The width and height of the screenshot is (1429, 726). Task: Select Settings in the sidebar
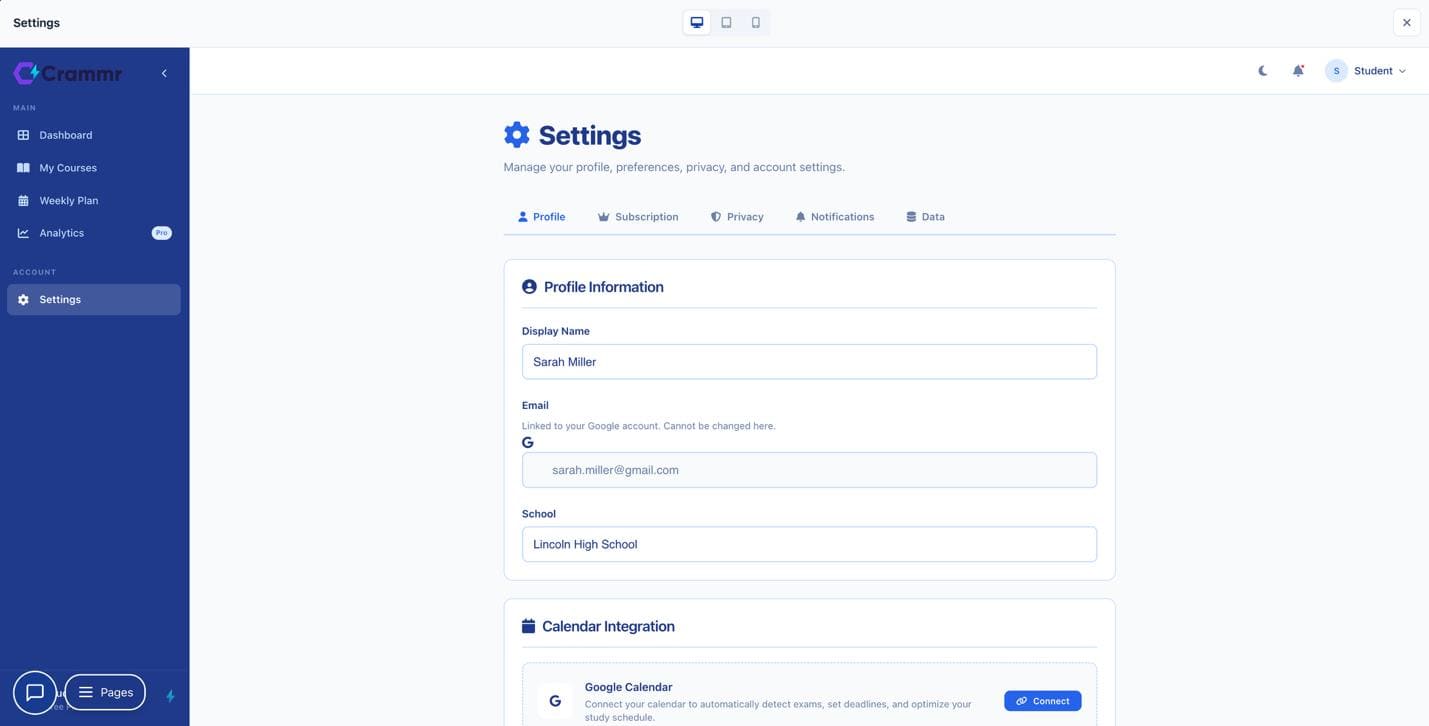coord(94,300)
